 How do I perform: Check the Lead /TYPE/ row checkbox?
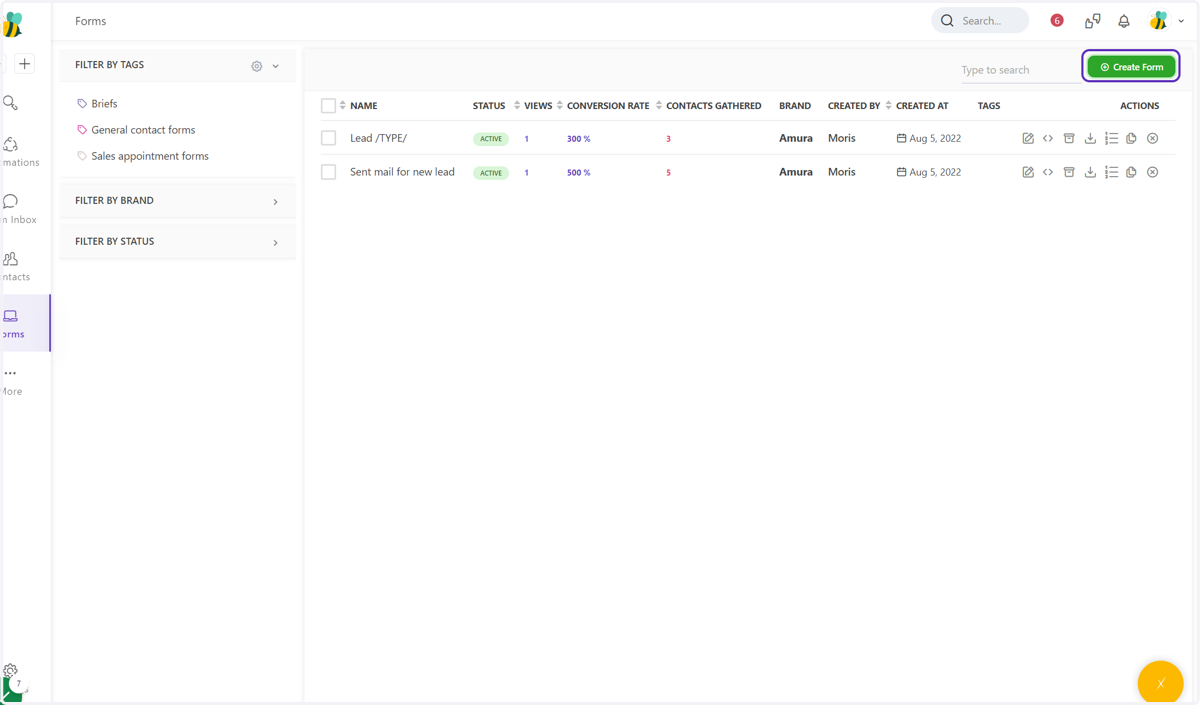click(328, 139)
